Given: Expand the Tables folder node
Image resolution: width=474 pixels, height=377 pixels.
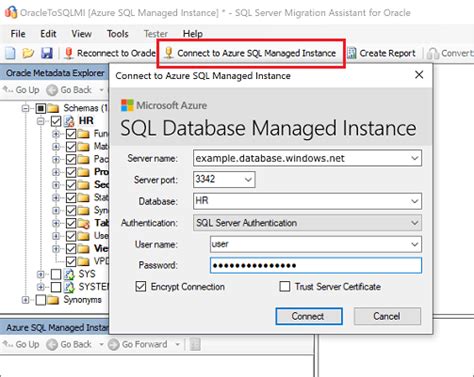Looking at the screenshot, I should [56, 223].
